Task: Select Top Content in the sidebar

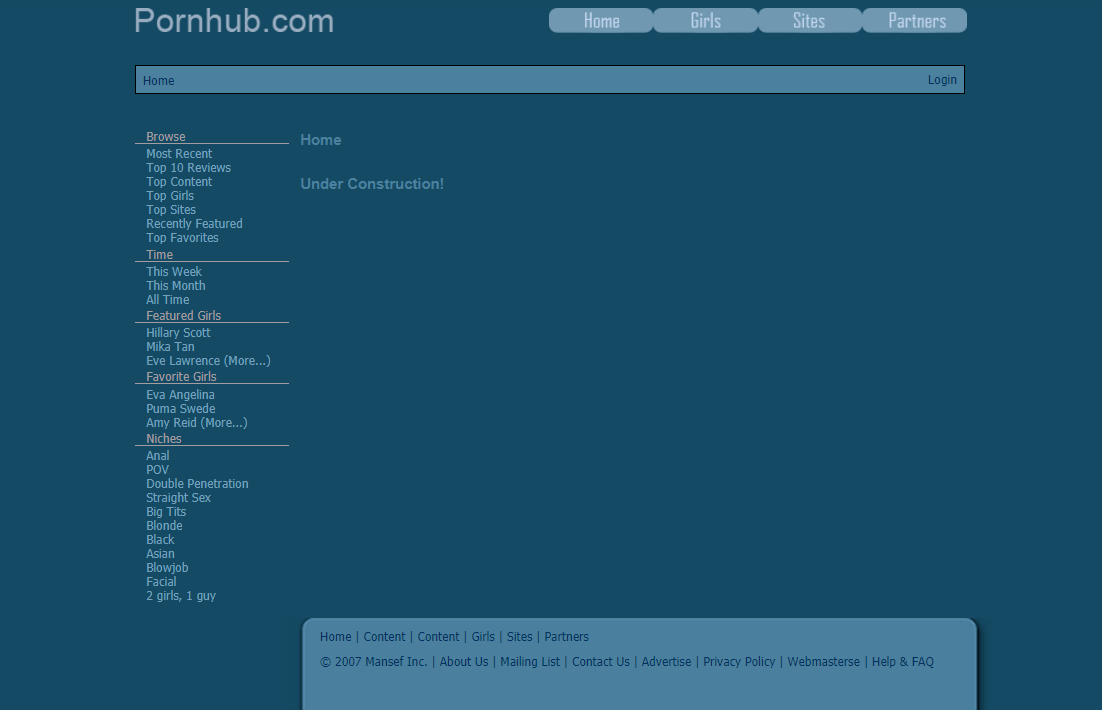Action: click(x=179, y=182)
